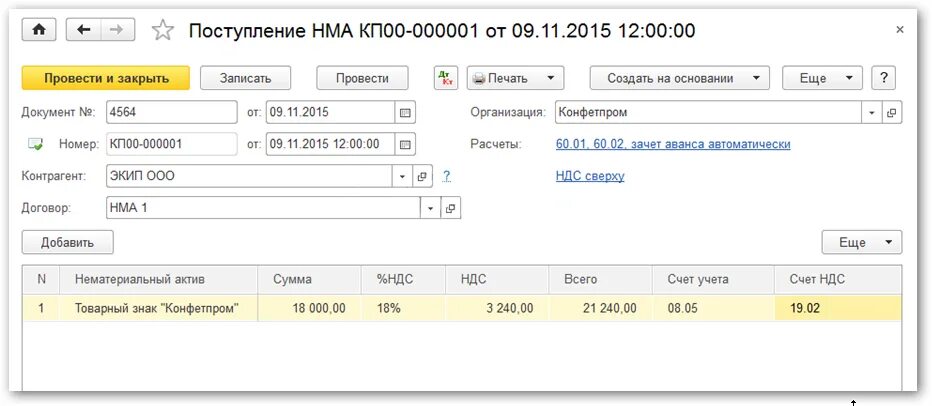Open the Печать dropdown menu
932x406 pixels.
515,78
